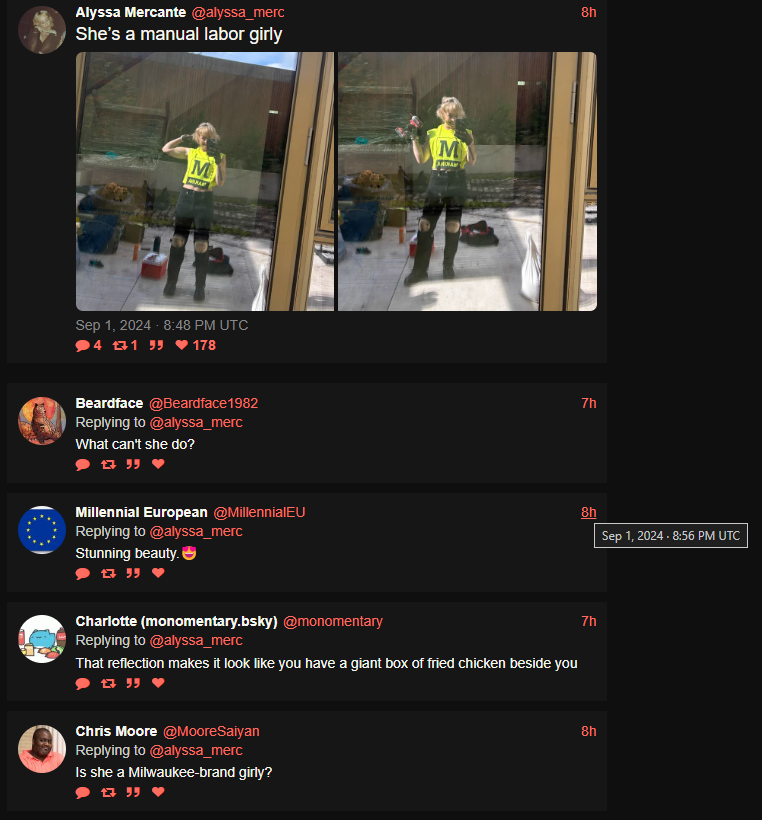762x820 pixels.
Task: Like Beardface's reply
Action: 158,464
